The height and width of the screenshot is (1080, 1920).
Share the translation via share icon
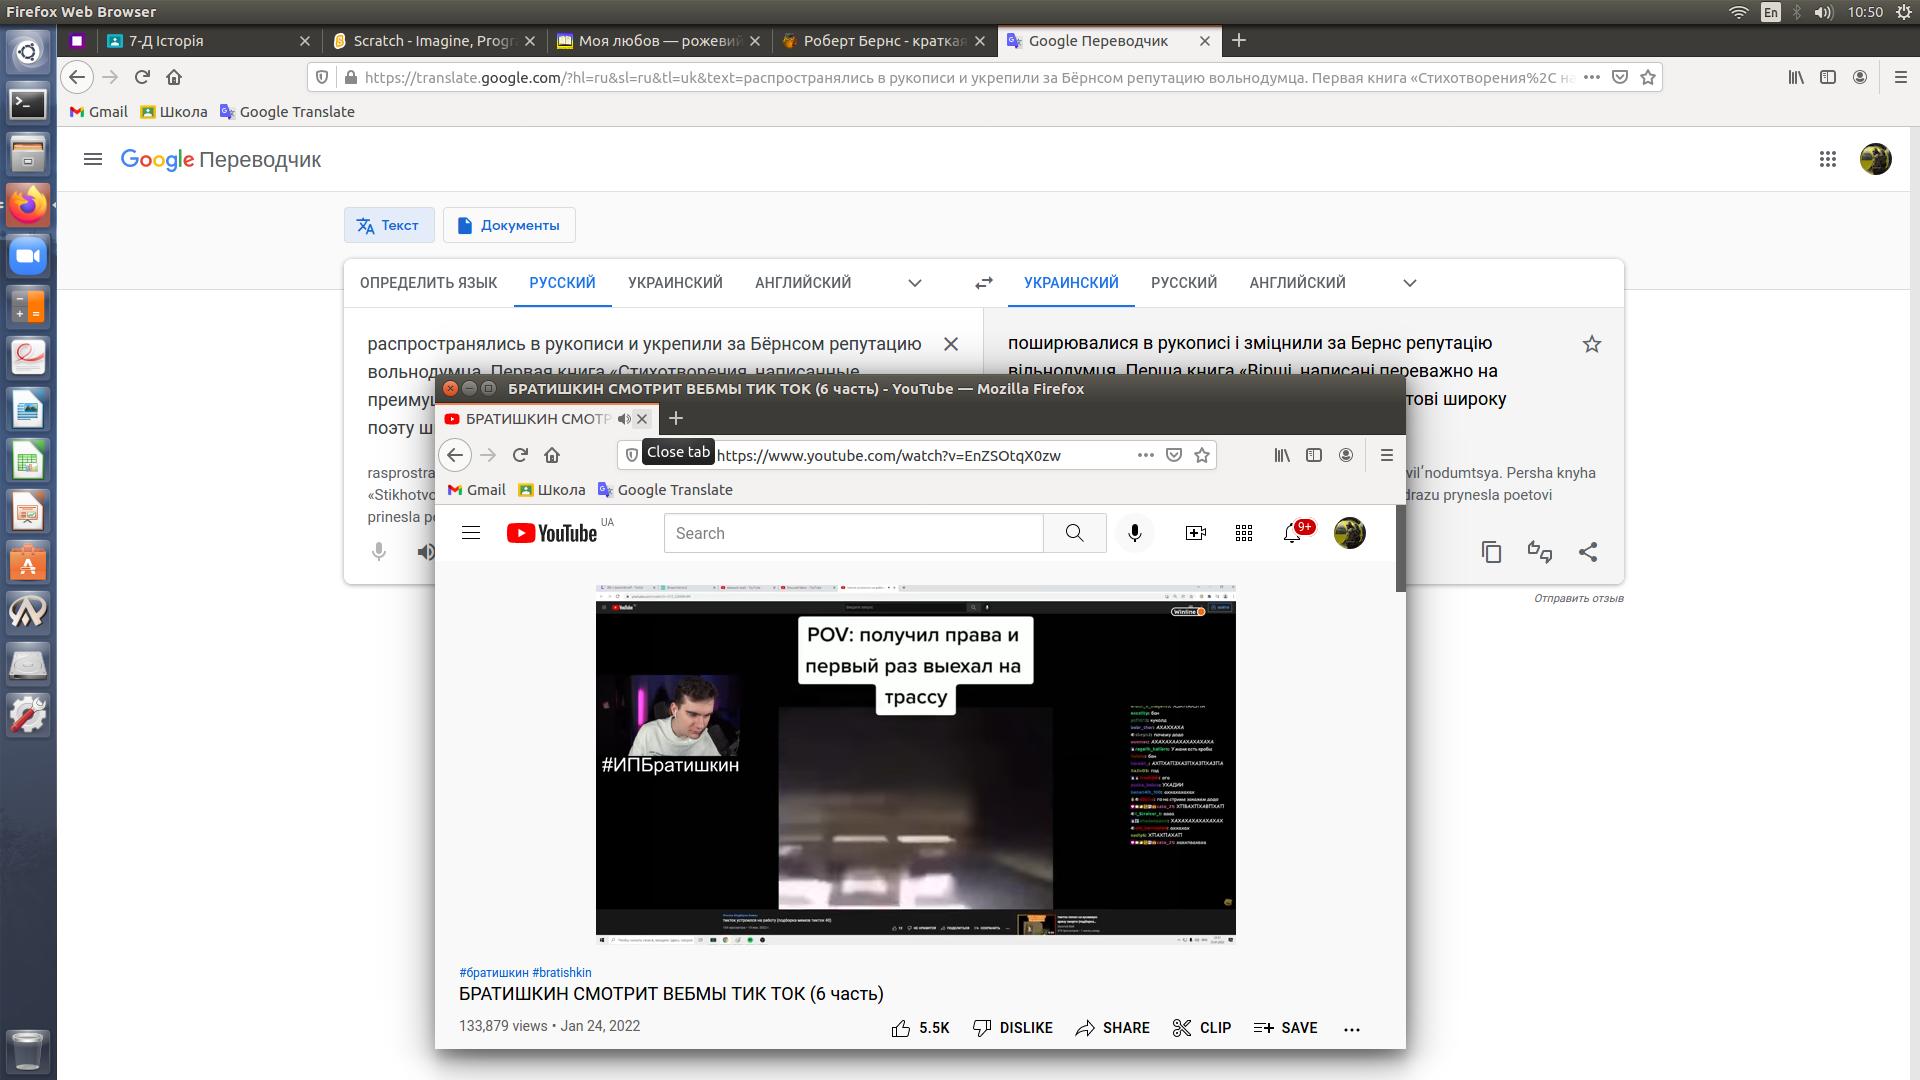click(x=1588, y=552)
